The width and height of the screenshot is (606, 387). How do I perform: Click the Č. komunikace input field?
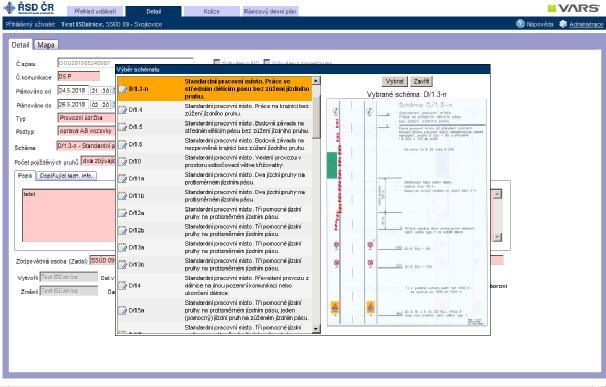click(x=78, y=77)
